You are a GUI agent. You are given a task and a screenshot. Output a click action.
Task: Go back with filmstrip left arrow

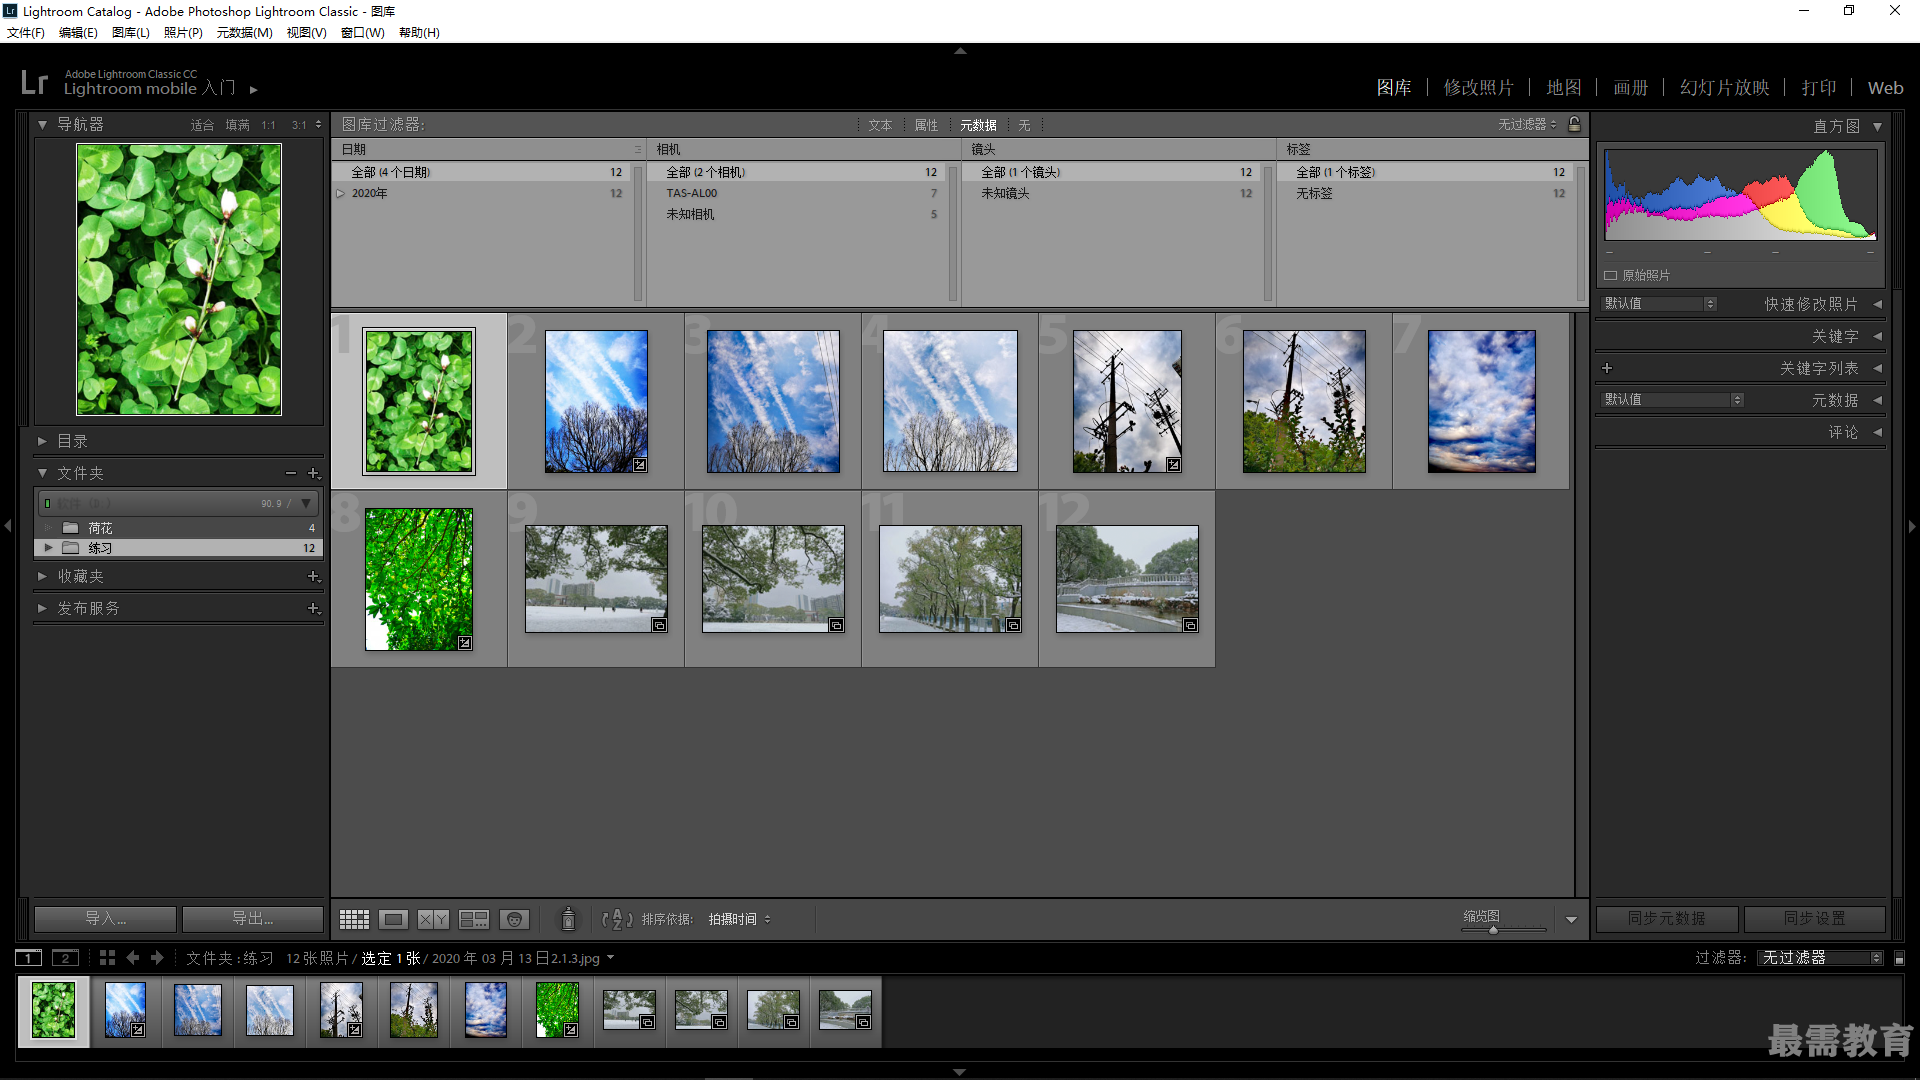click(133, 958)
